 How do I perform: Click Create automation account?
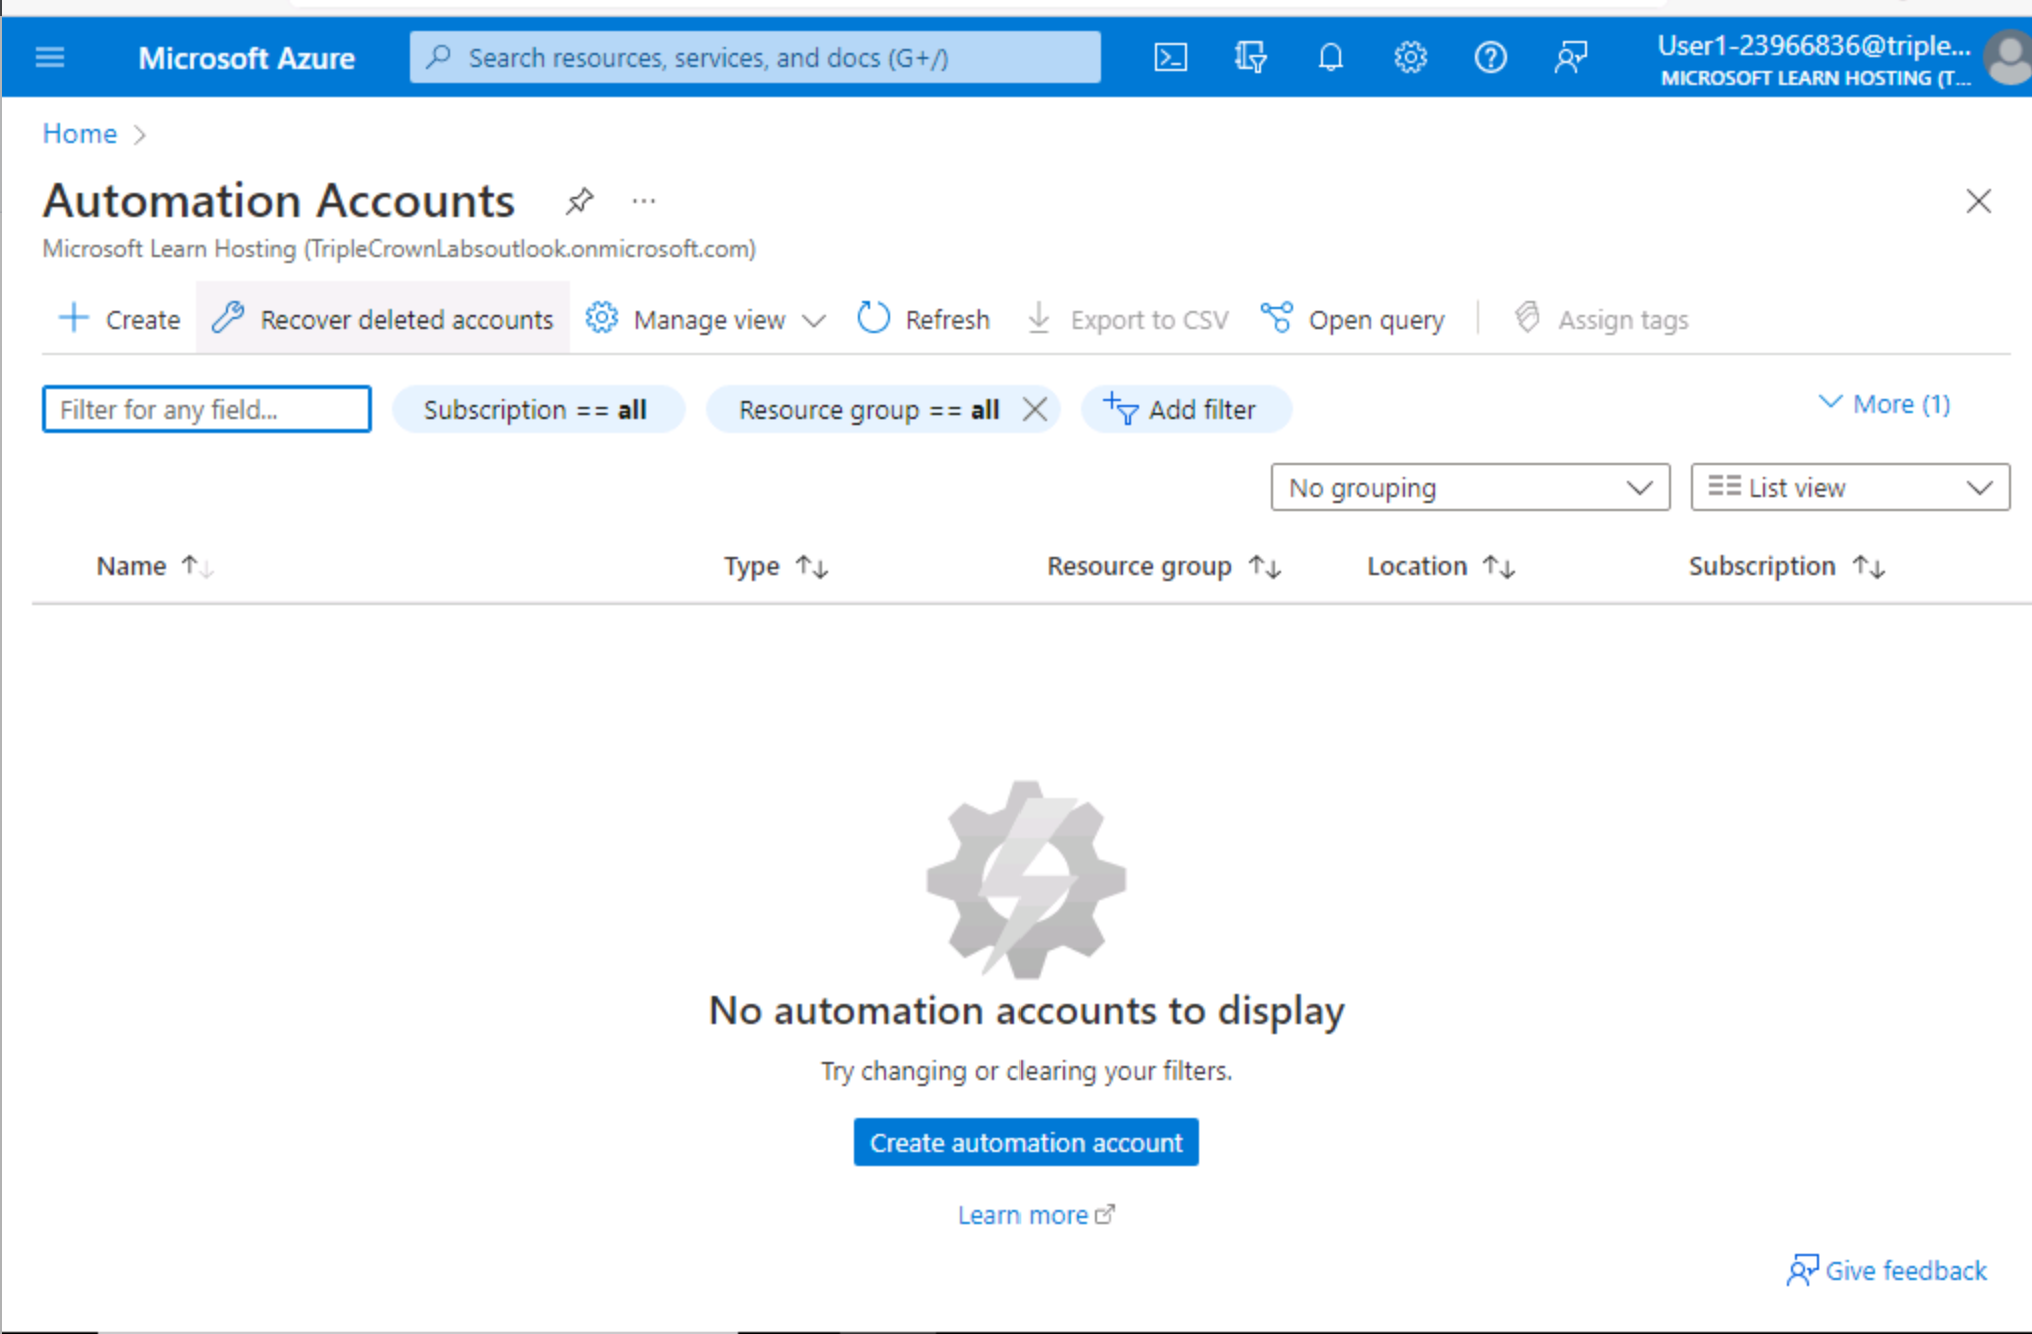(1025, 1142)
